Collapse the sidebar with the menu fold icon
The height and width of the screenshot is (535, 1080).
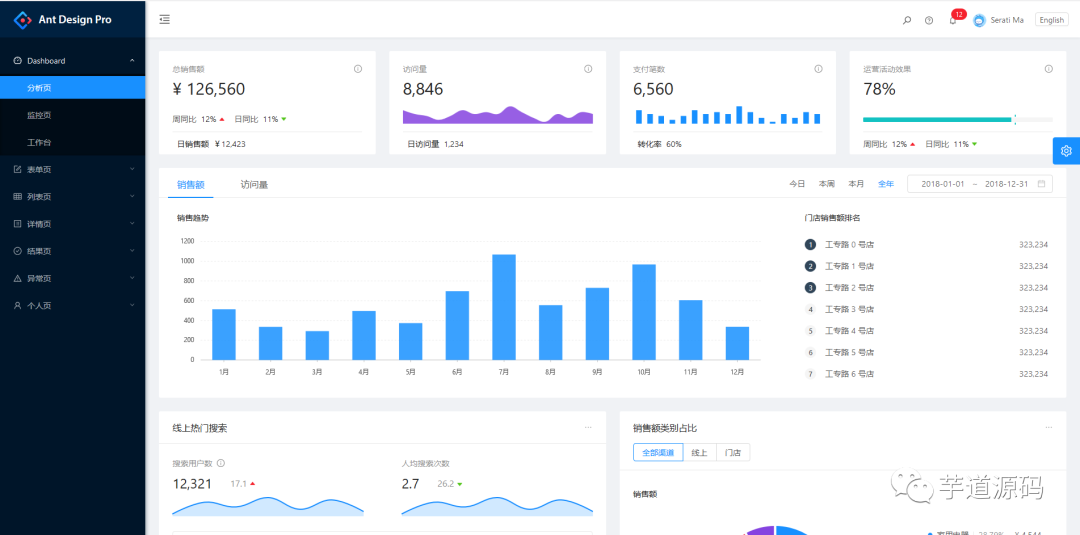(165, 19)
